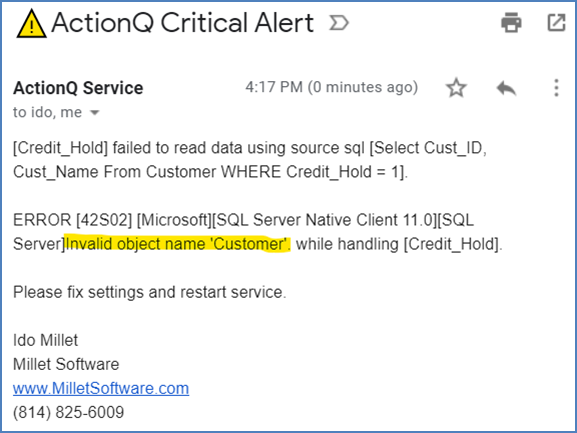
Task: Click the 'to ido, me' recipients text
Action: (47, 112)
